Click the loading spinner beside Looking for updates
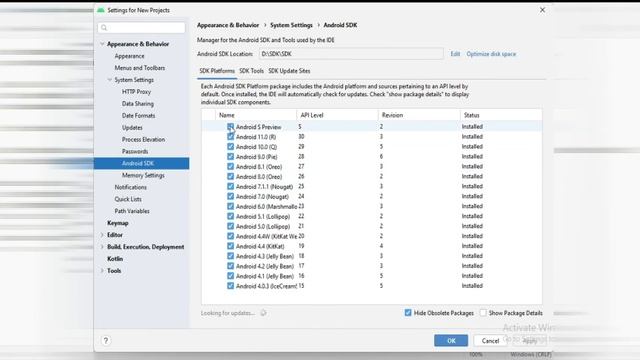Screen dimensions: 640x360 263,313
